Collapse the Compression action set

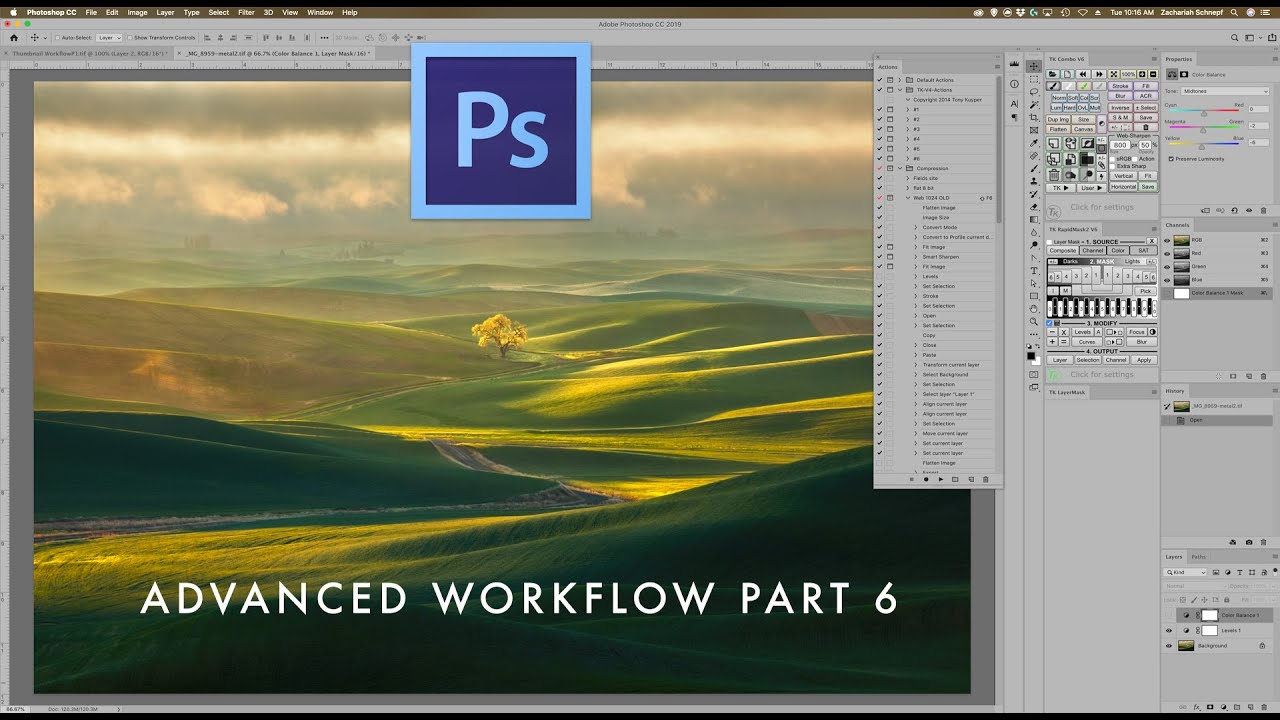tap(899, 168)
